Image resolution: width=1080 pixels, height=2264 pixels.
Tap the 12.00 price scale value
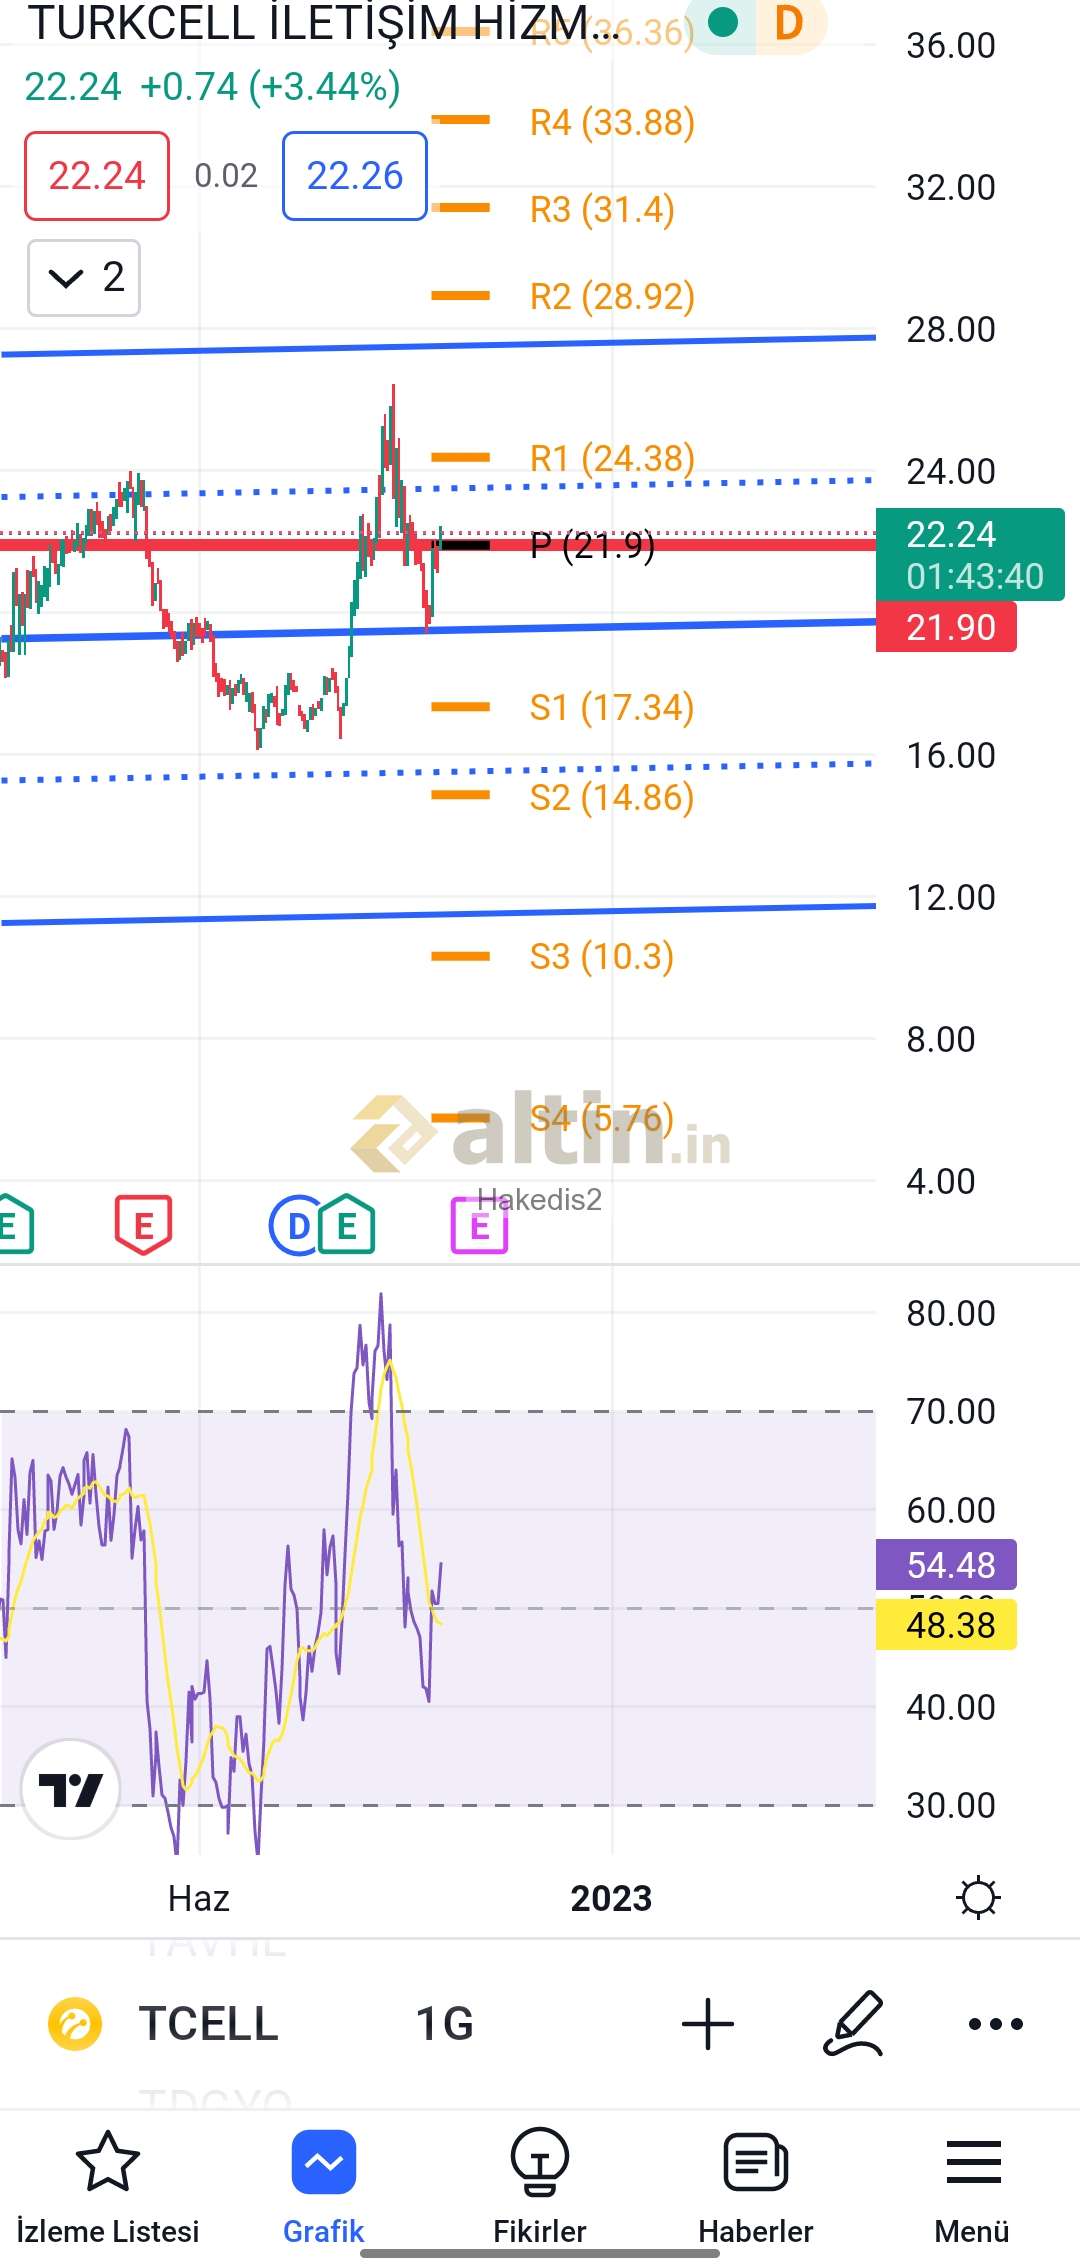(951, 897)
